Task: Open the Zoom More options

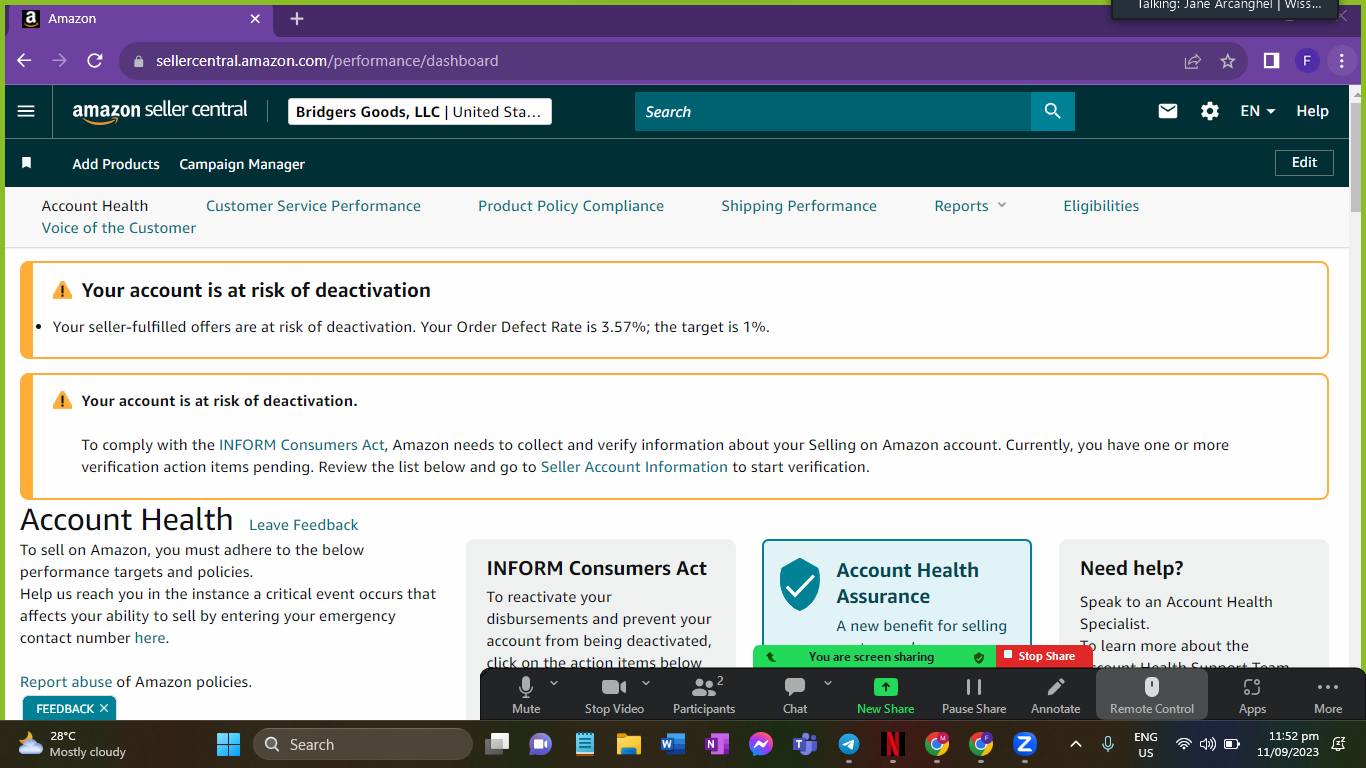Action: [1328, 694]
